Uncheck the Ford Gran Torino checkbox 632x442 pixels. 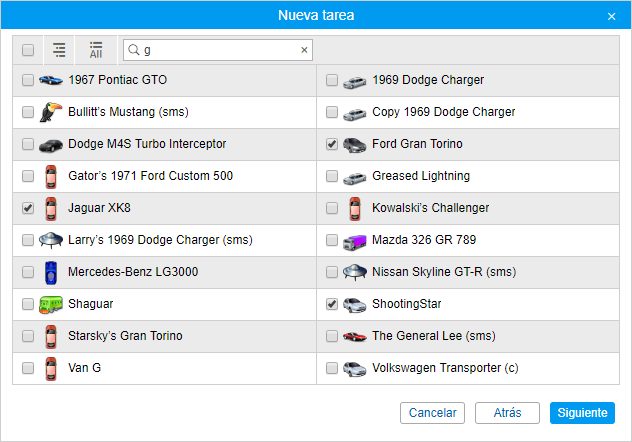(332, 144)
